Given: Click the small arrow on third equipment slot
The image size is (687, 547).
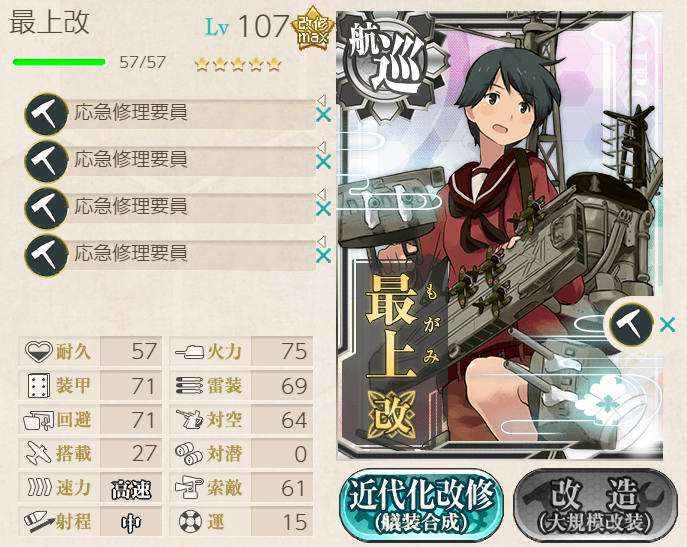Looking at the screenshot, I should pyautogui.click(x=322, y=193).
